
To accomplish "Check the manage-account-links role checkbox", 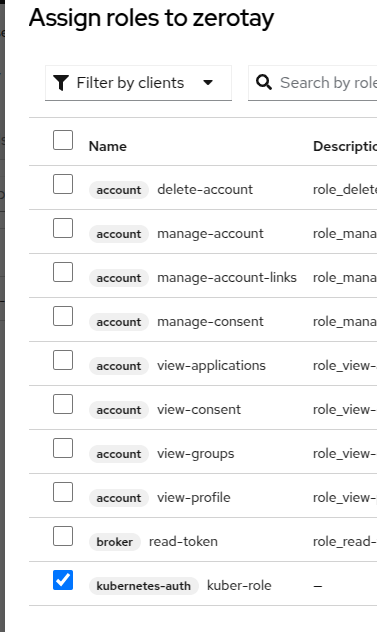I will click(63, 272).
